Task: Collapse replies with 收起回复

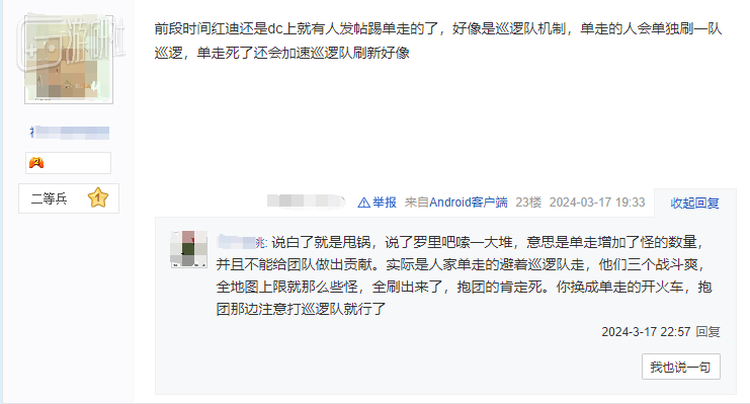Action: pos(695,203)
